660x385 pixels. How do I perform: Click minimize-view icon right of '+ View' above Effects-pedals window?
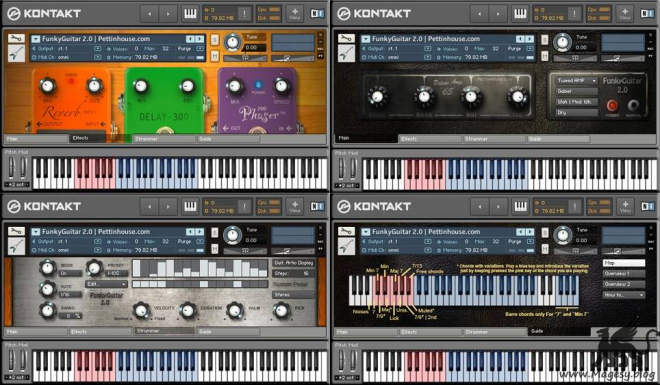pyautogui.click(x=317, y=14)
